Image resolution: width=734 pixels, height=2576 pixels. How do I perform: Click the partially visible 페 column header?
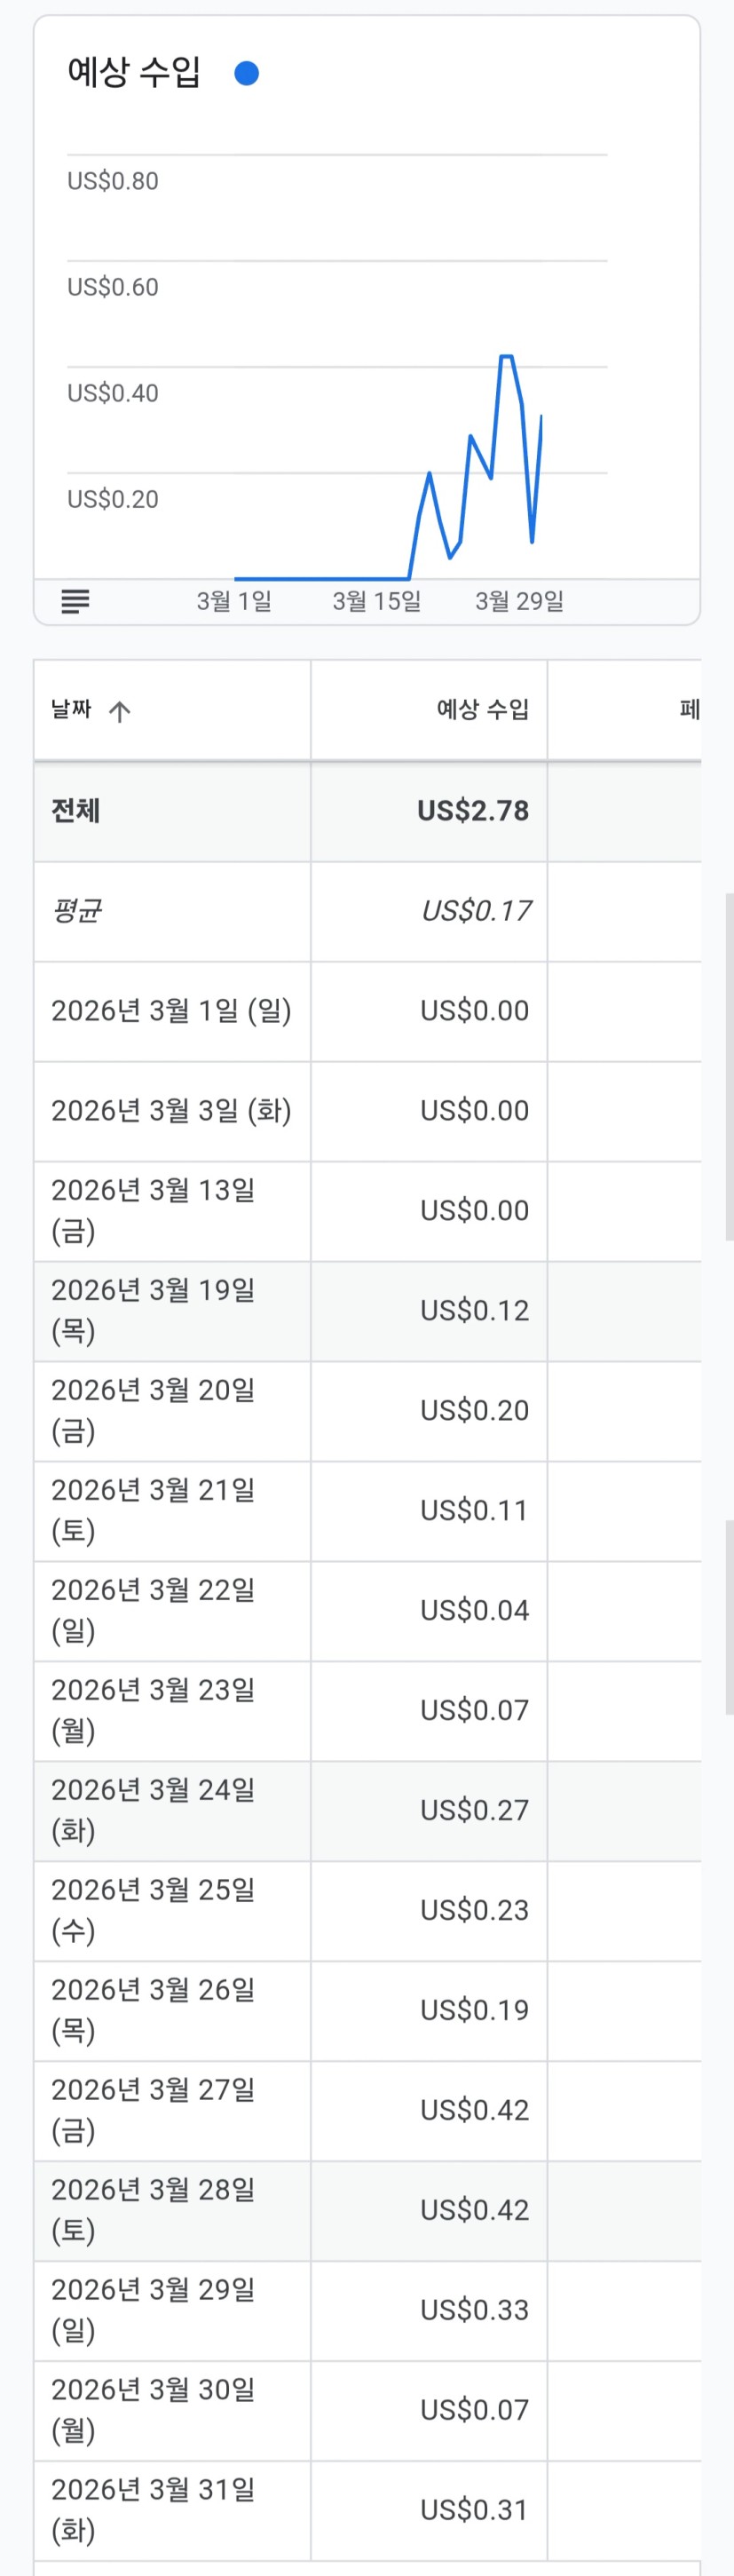tap(689, 709)
